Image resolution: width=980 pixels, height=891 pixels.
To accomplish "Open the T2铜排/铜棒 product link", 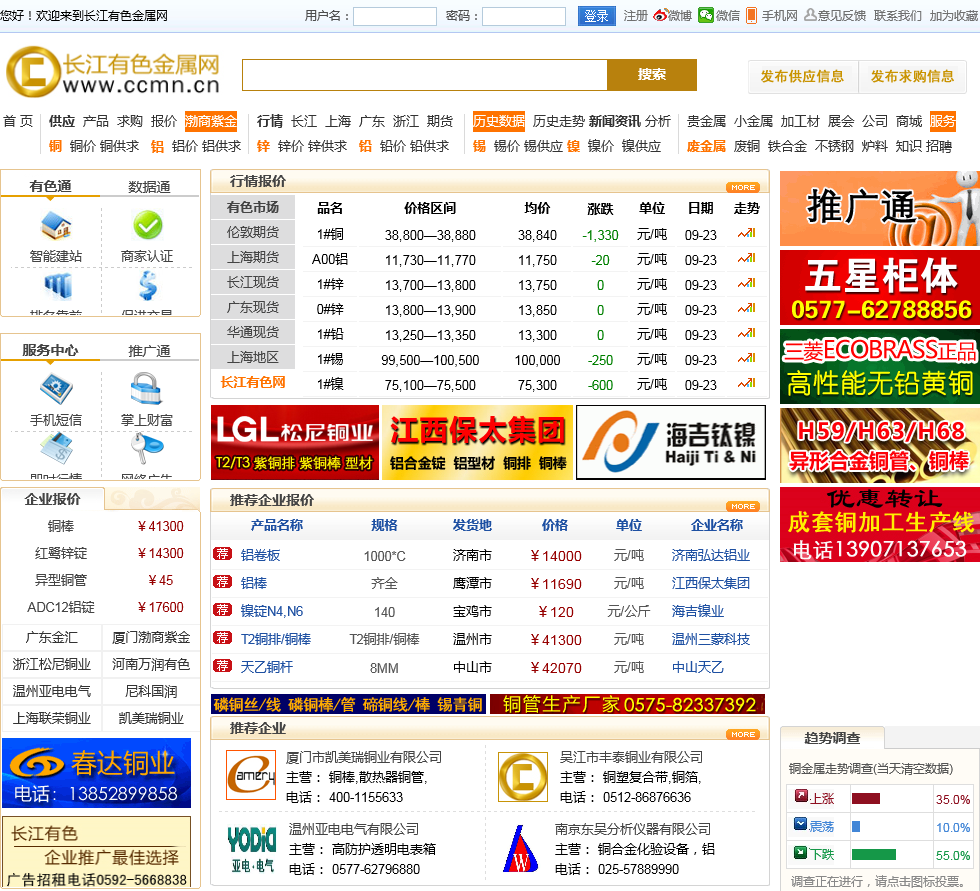I will [x=276, y=639].
